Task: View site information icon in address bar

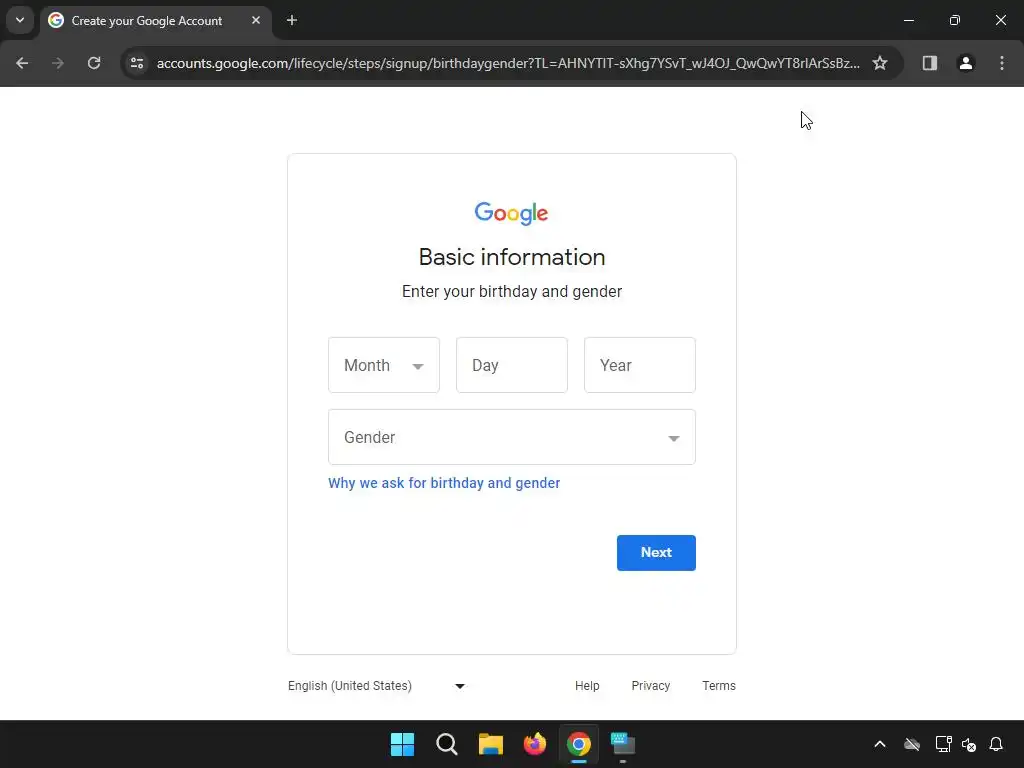Action: click(137, 63)
